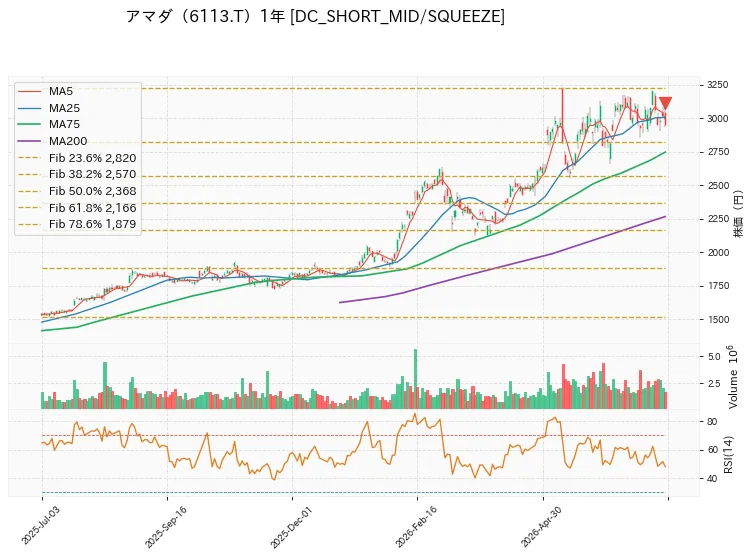Click the RSI(14) axis label
Screen dimensions: 752x558
point(728,455)
